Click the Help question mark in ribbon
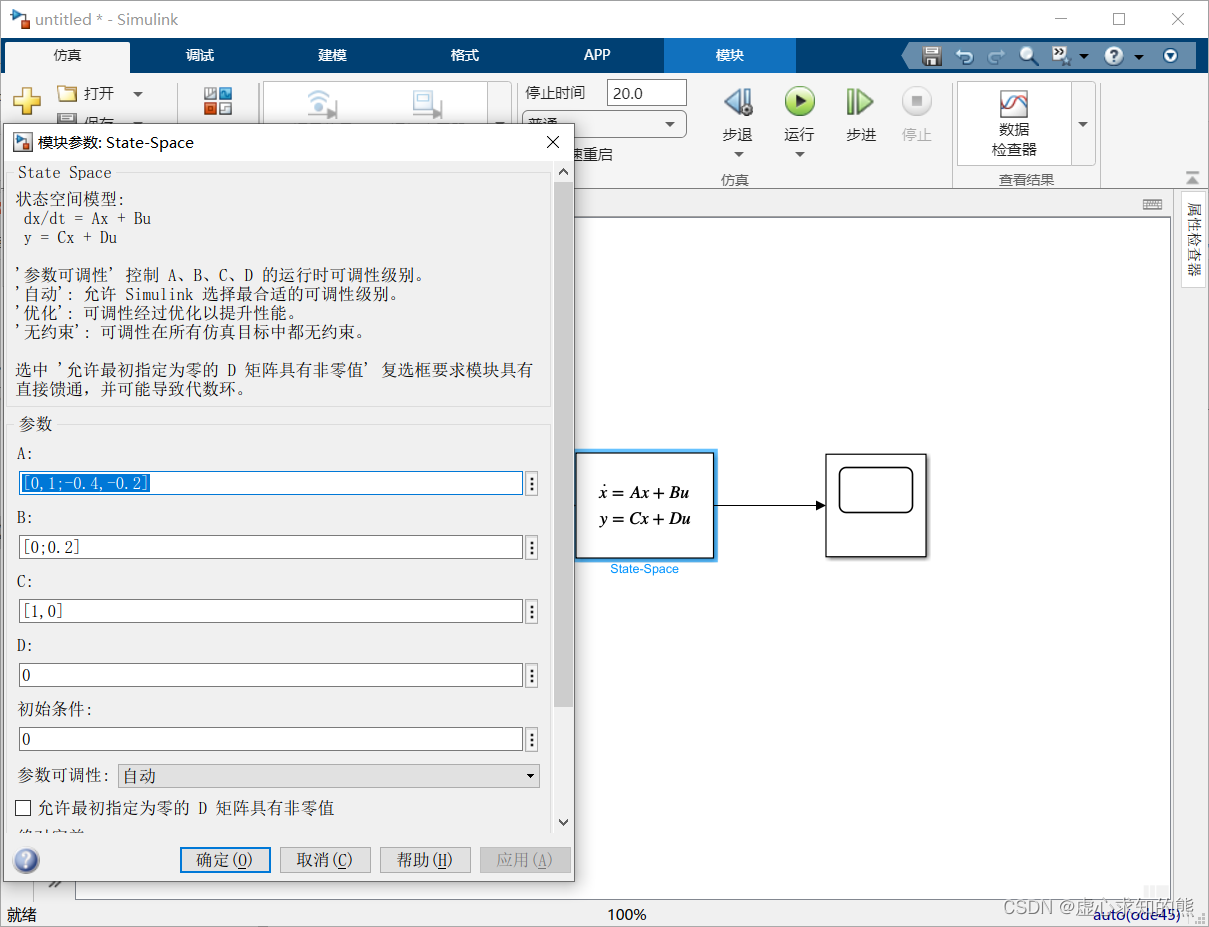The width and height of the screenshot is (1209, 927). click(x=1114, y=56)
